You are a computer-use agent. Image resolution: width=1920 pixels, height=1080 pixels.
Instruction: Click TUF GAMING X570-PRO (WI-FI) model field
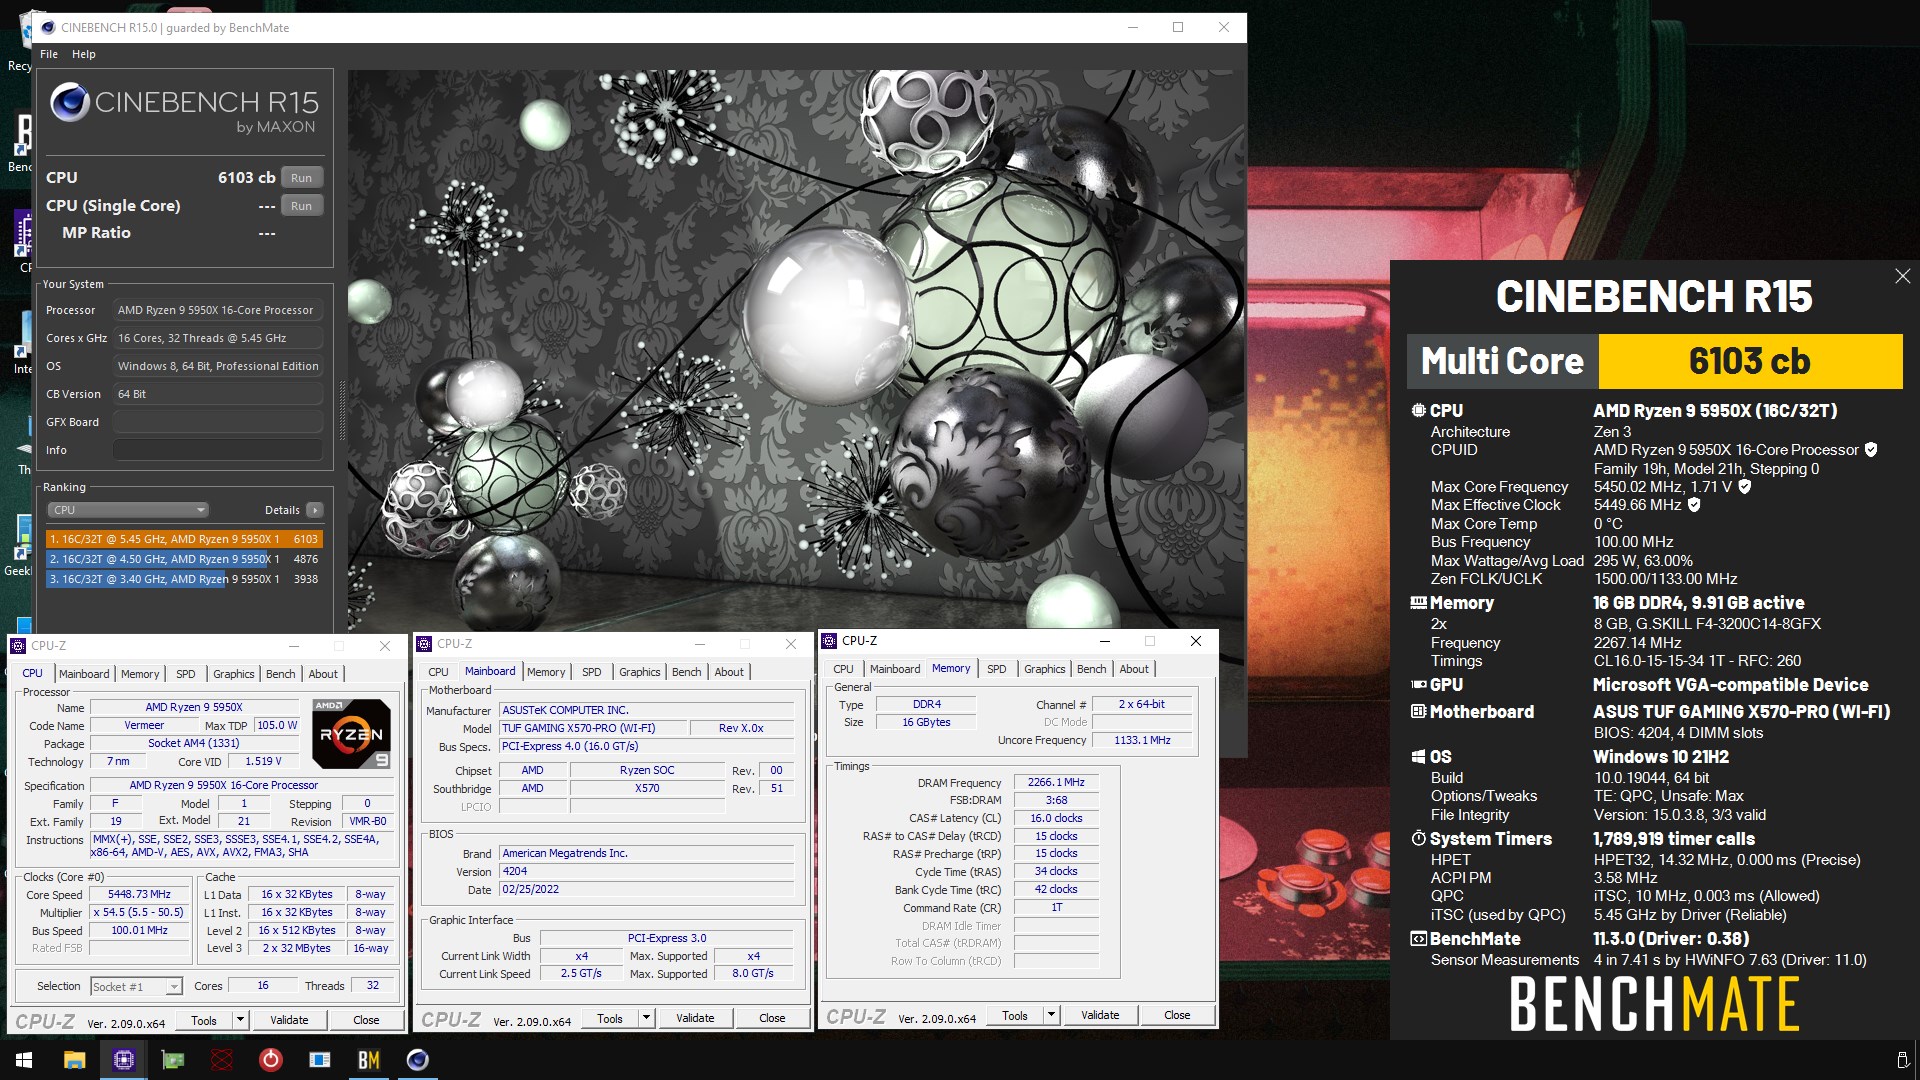coord(592,728)
